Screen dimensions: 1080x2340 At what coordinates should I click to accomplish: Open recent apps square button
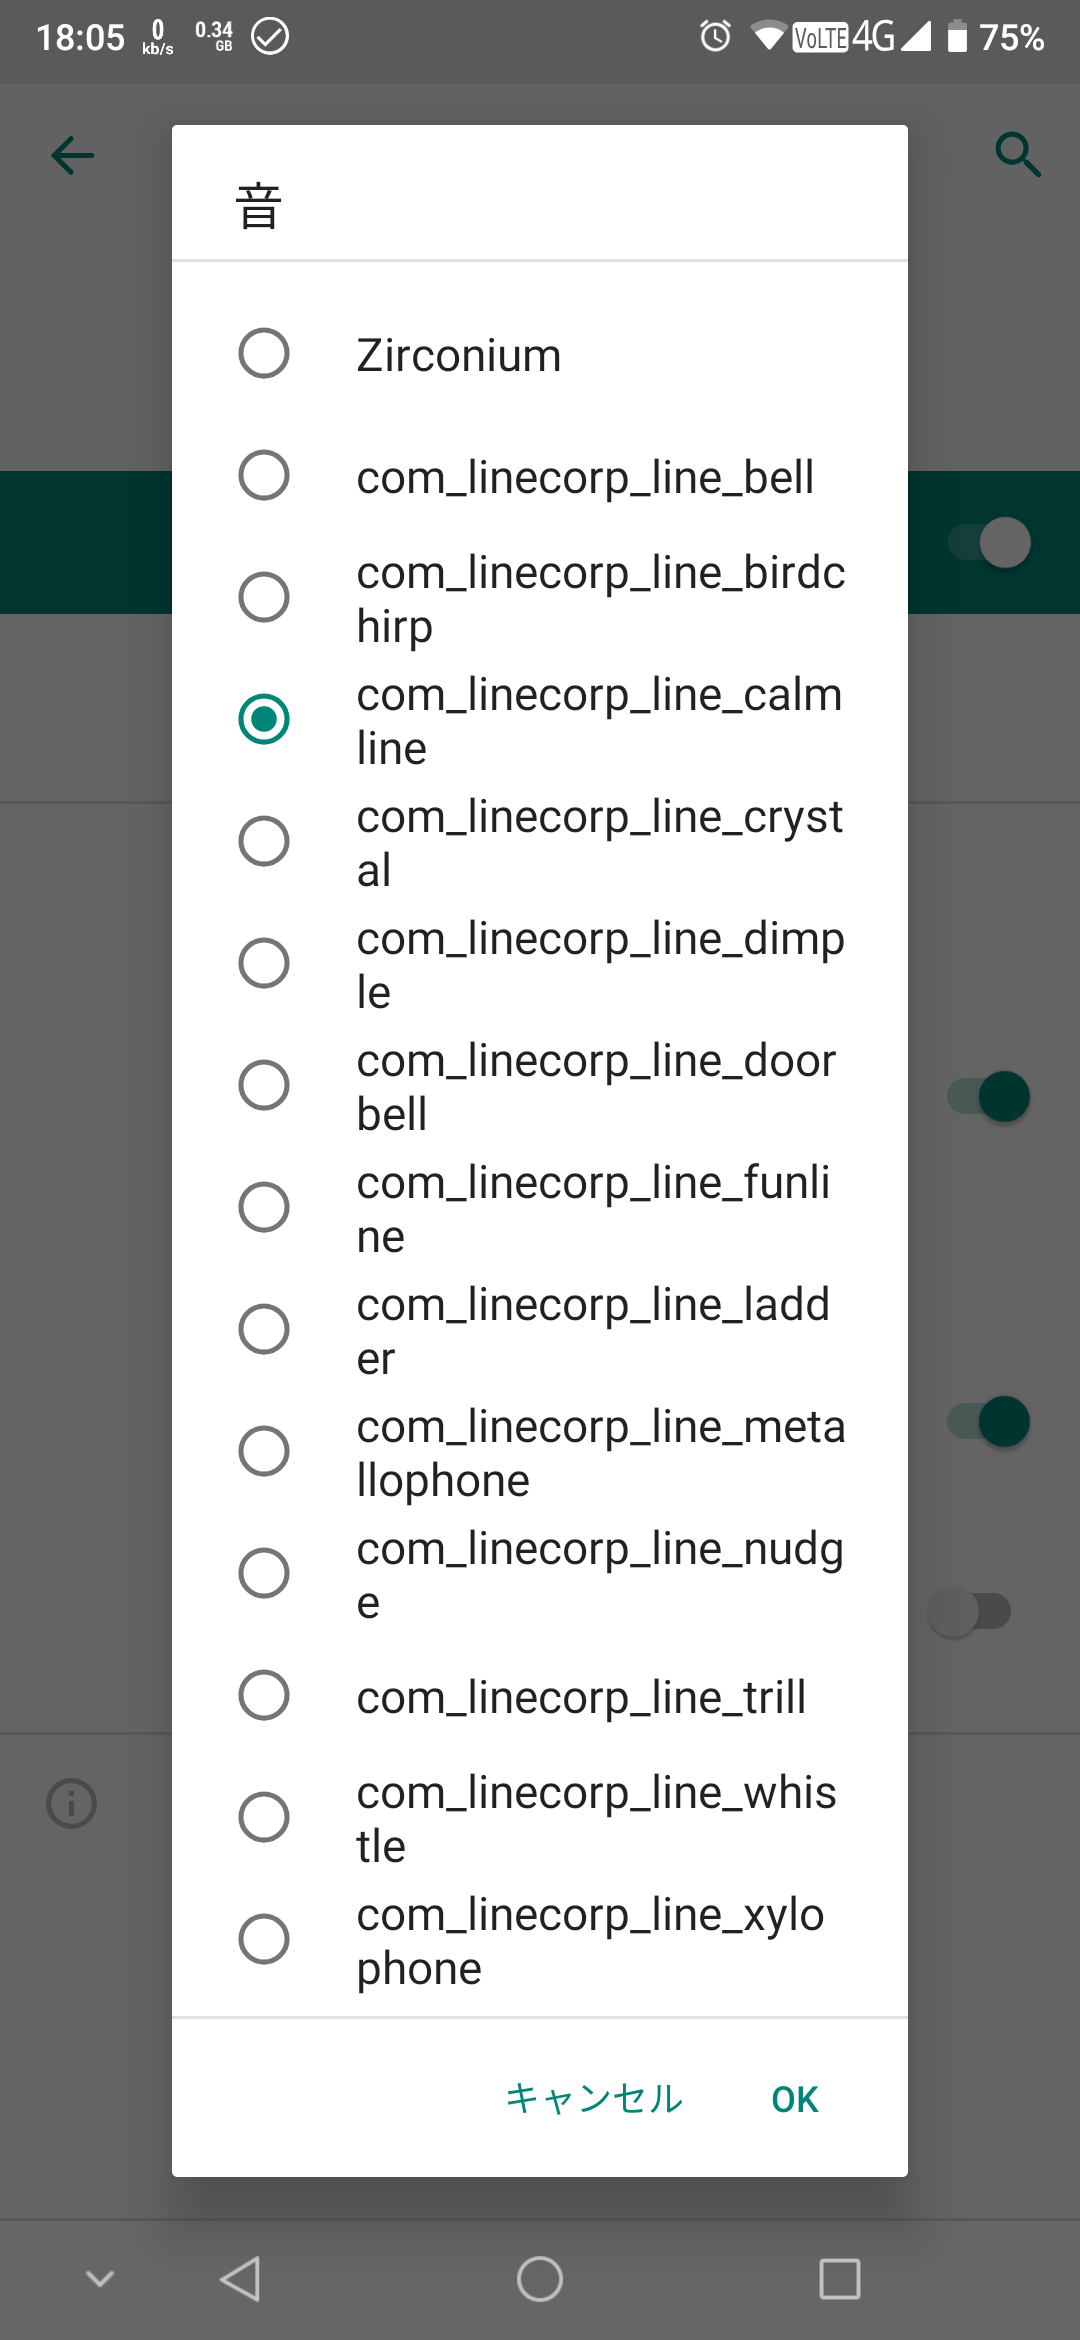coord(839,2279)
